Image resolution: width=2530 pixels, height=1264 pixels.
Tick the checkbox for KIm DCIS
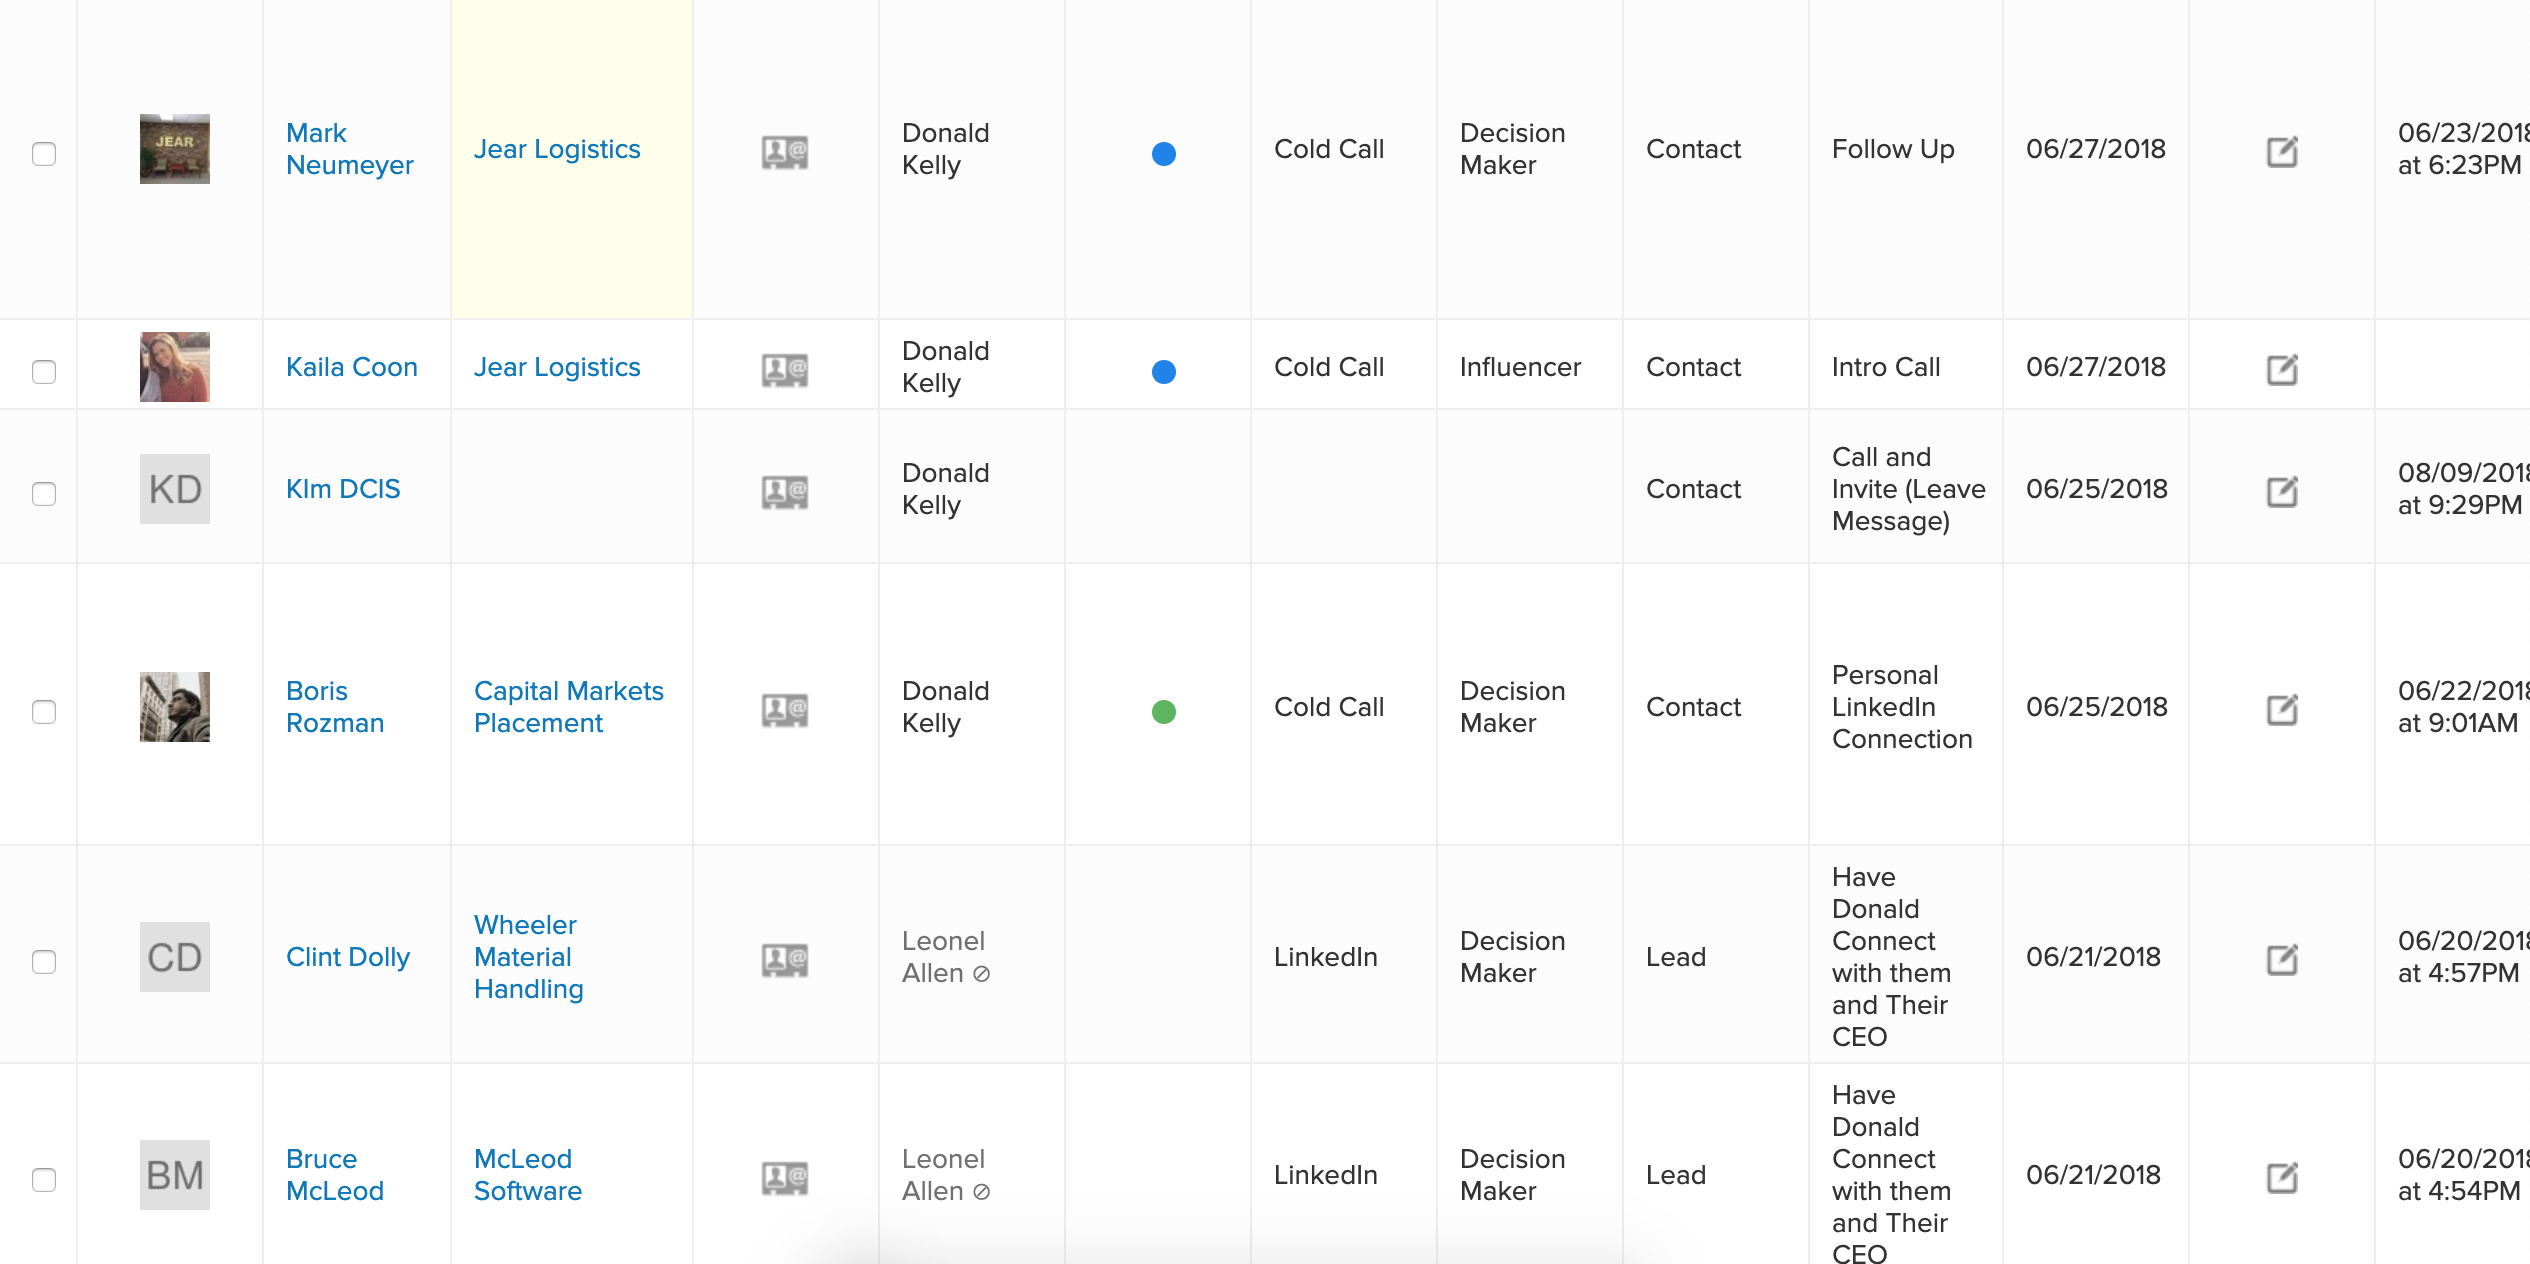[x=44, y=494]
